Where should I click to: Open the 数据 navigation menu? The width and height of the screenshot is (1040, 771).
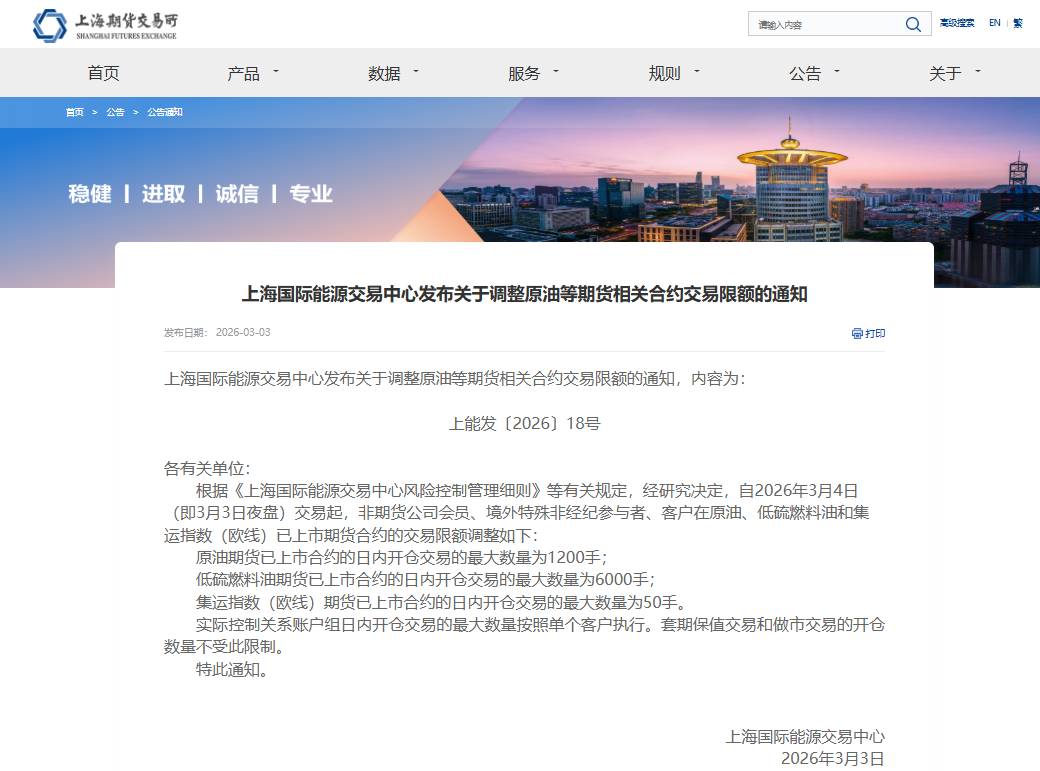(x=384, y=73)
